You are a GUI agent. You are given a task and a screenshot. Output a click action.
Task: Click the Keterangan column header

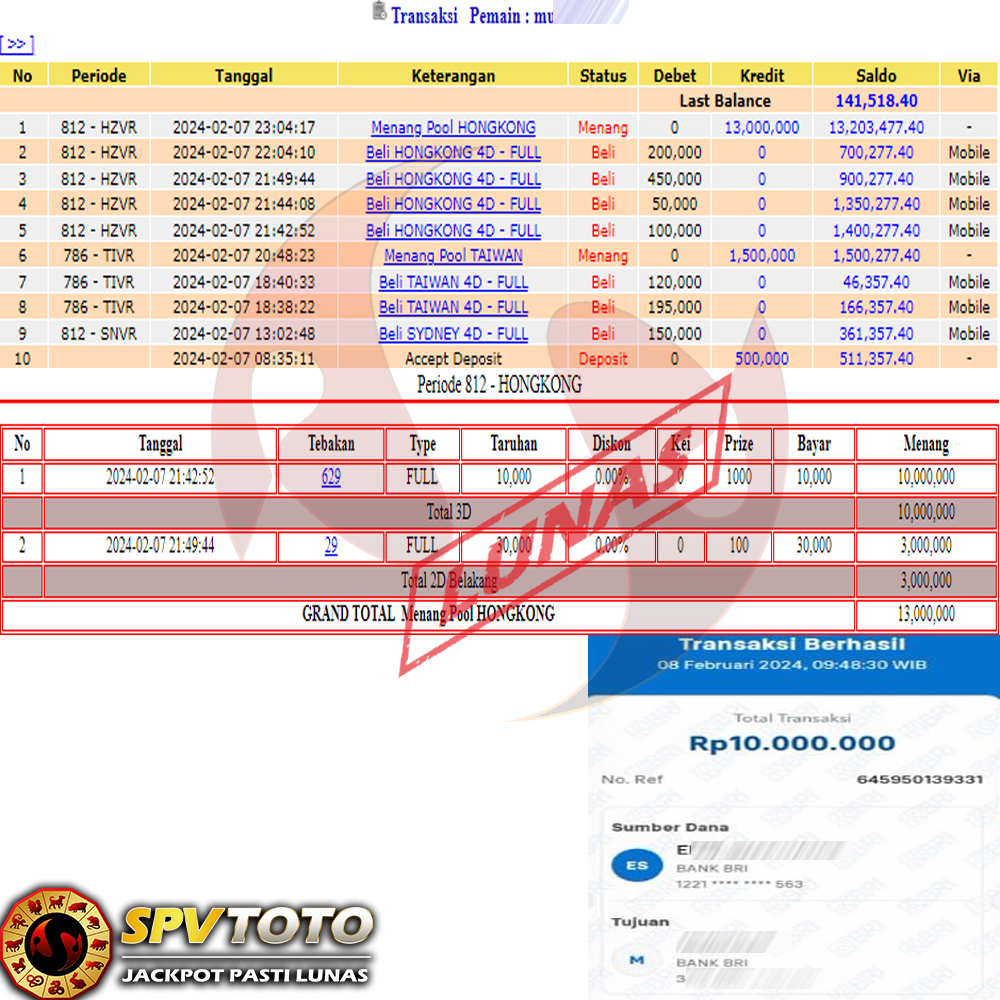pyautogui.click(x=453, y=75)
